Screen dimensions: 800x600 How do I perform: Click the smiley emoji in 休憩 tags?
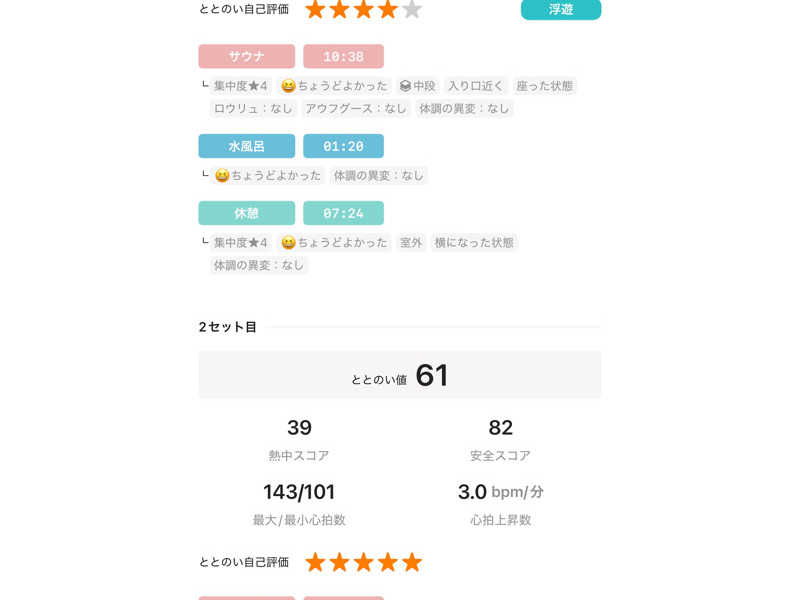click(288, 242)
